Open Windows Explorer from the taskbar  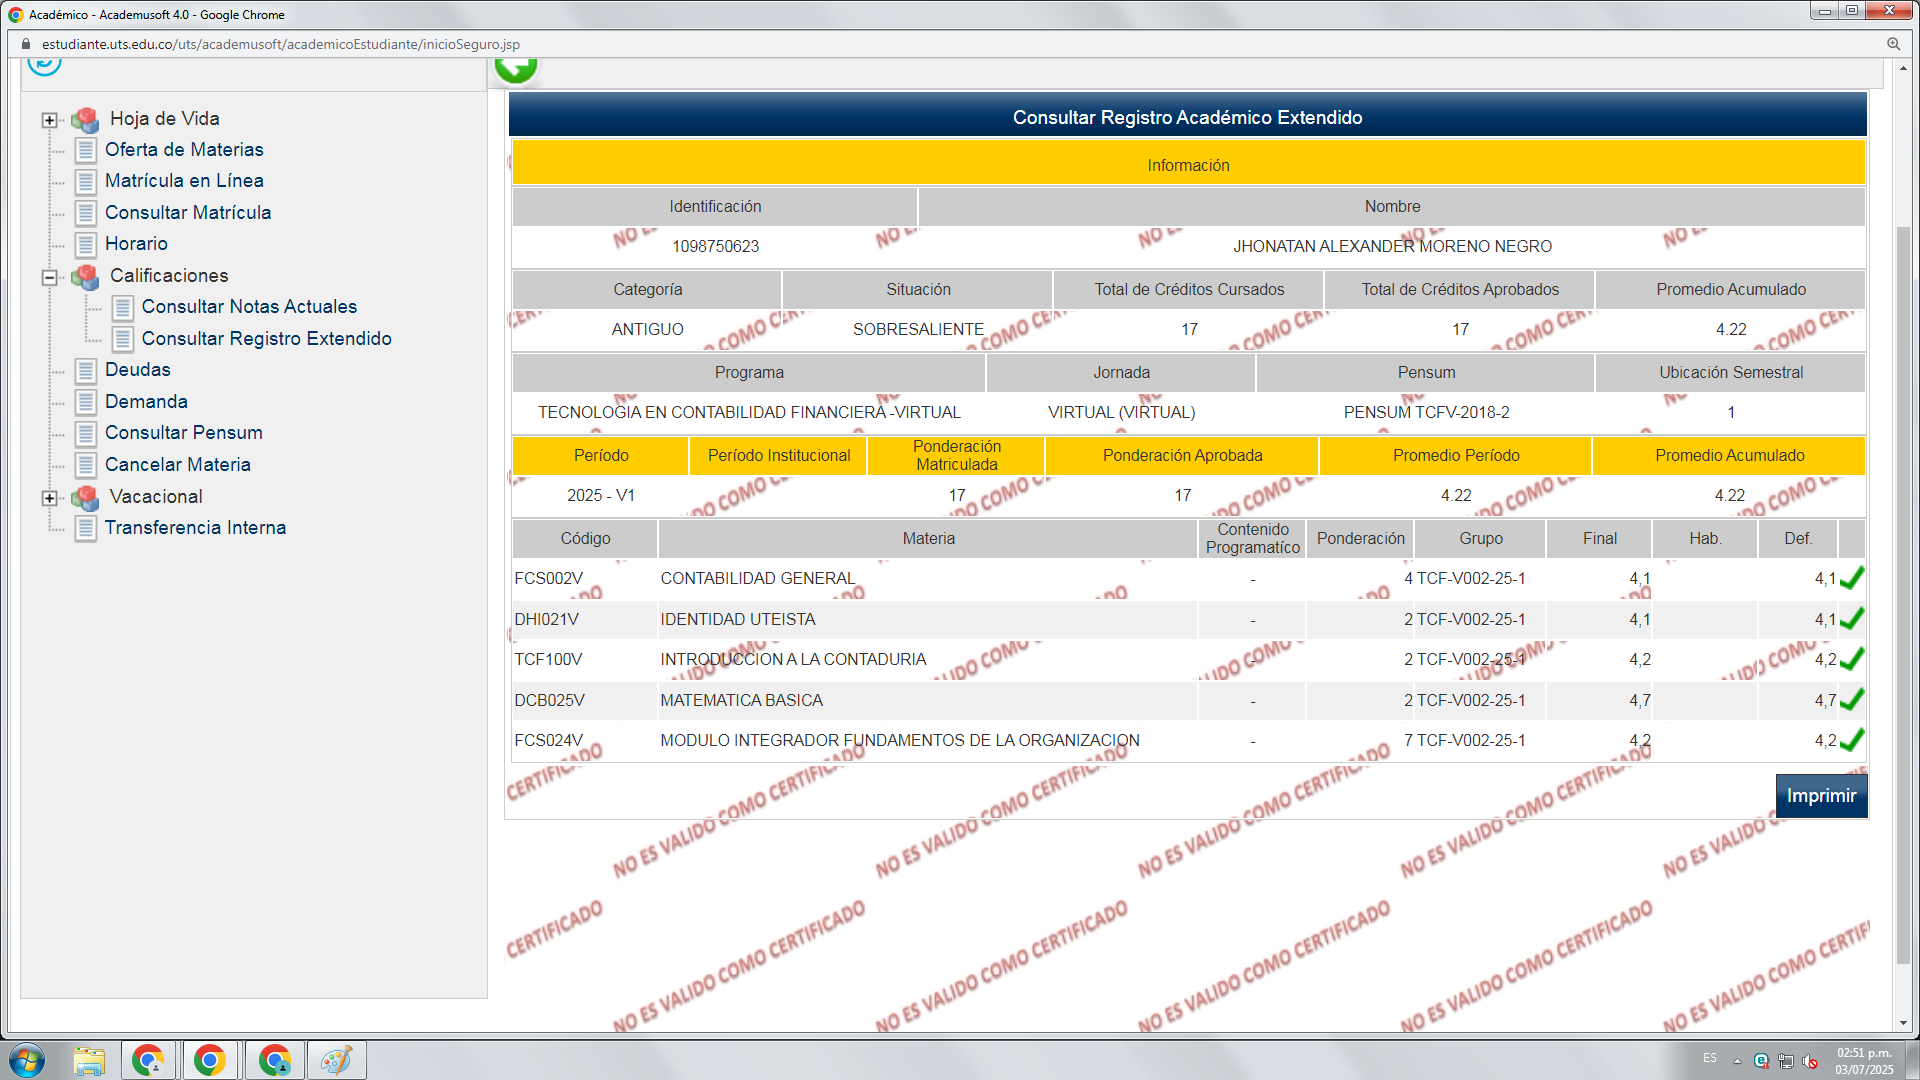coord(89,1060)
